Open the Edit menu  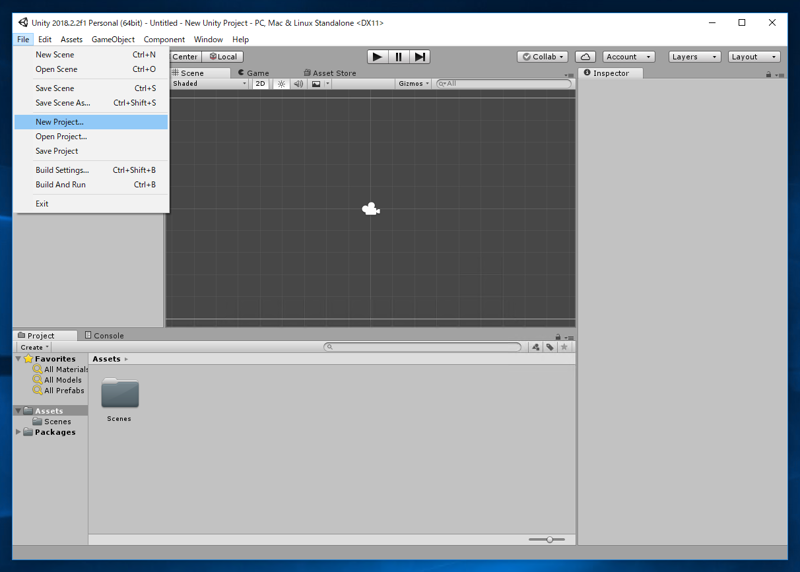click(x=45, y=39)
